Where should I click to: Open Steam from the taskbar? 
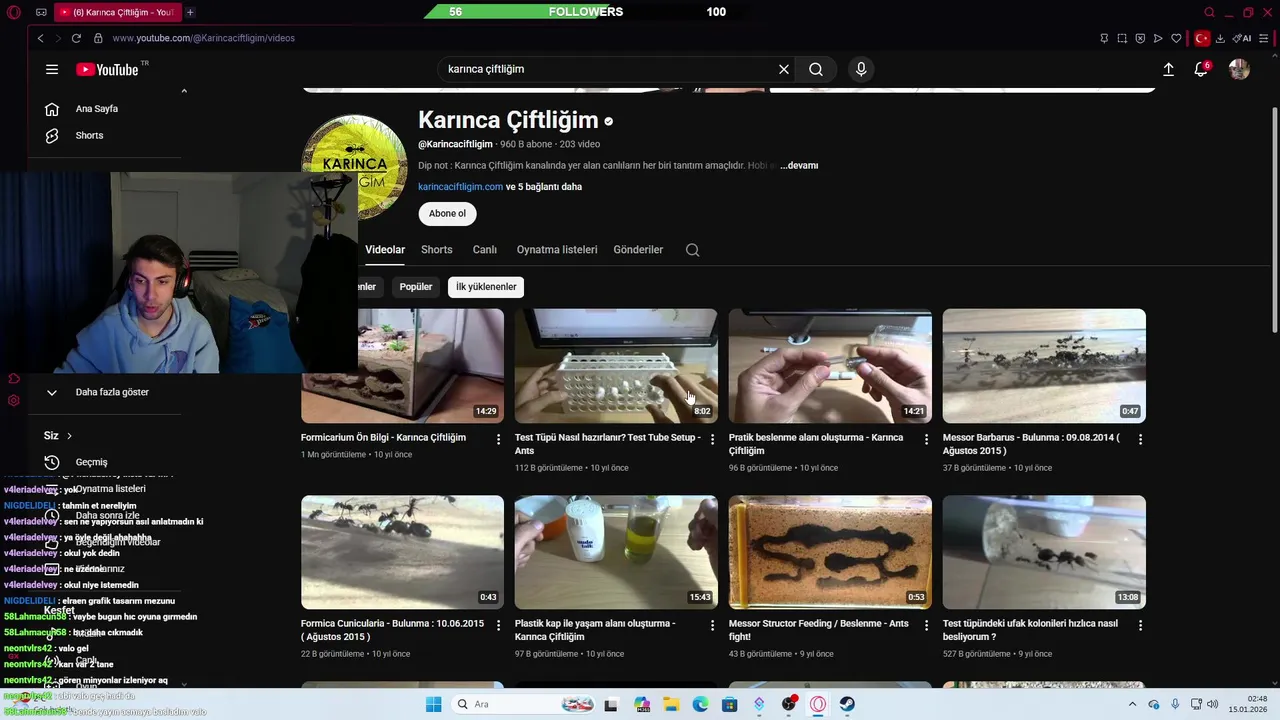pos(847,704)
